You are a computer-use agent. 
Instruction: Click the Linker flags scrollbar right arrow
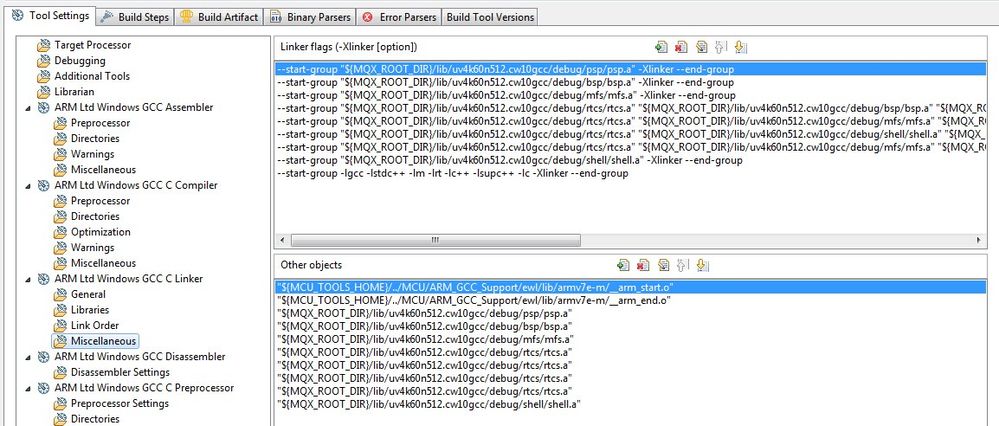pyautogui.click(x=979, y=241)
